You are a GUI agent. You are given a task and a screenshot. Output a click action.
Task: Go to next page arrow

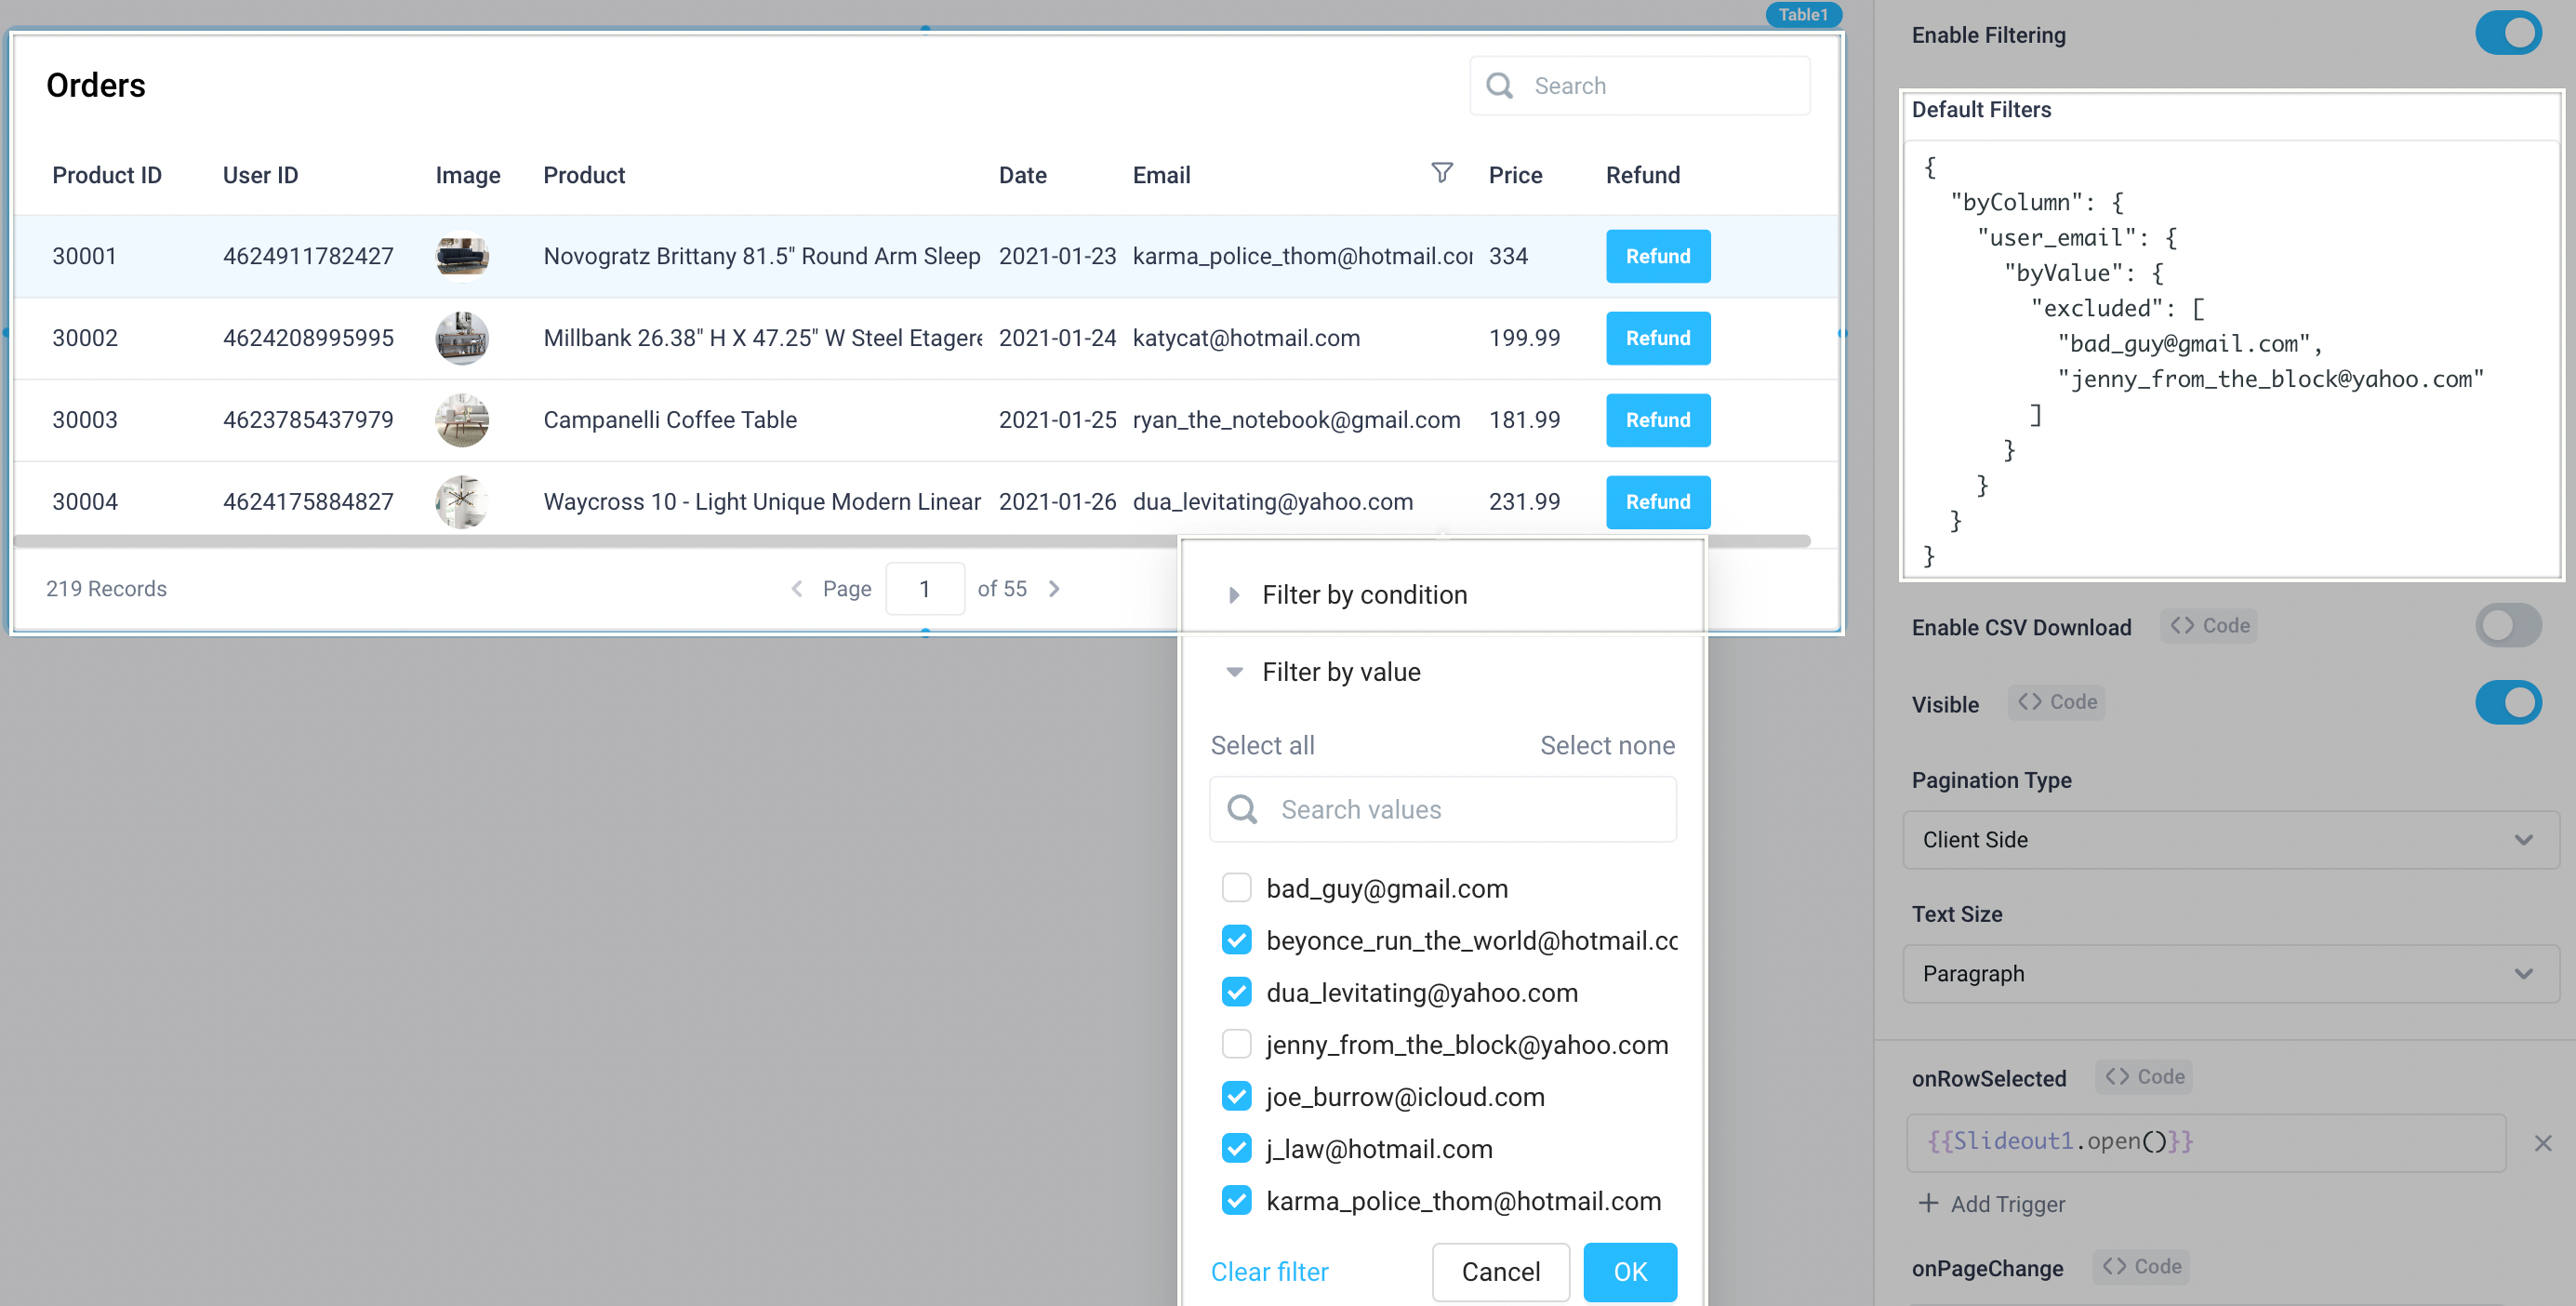click(x=1054, y=589)
